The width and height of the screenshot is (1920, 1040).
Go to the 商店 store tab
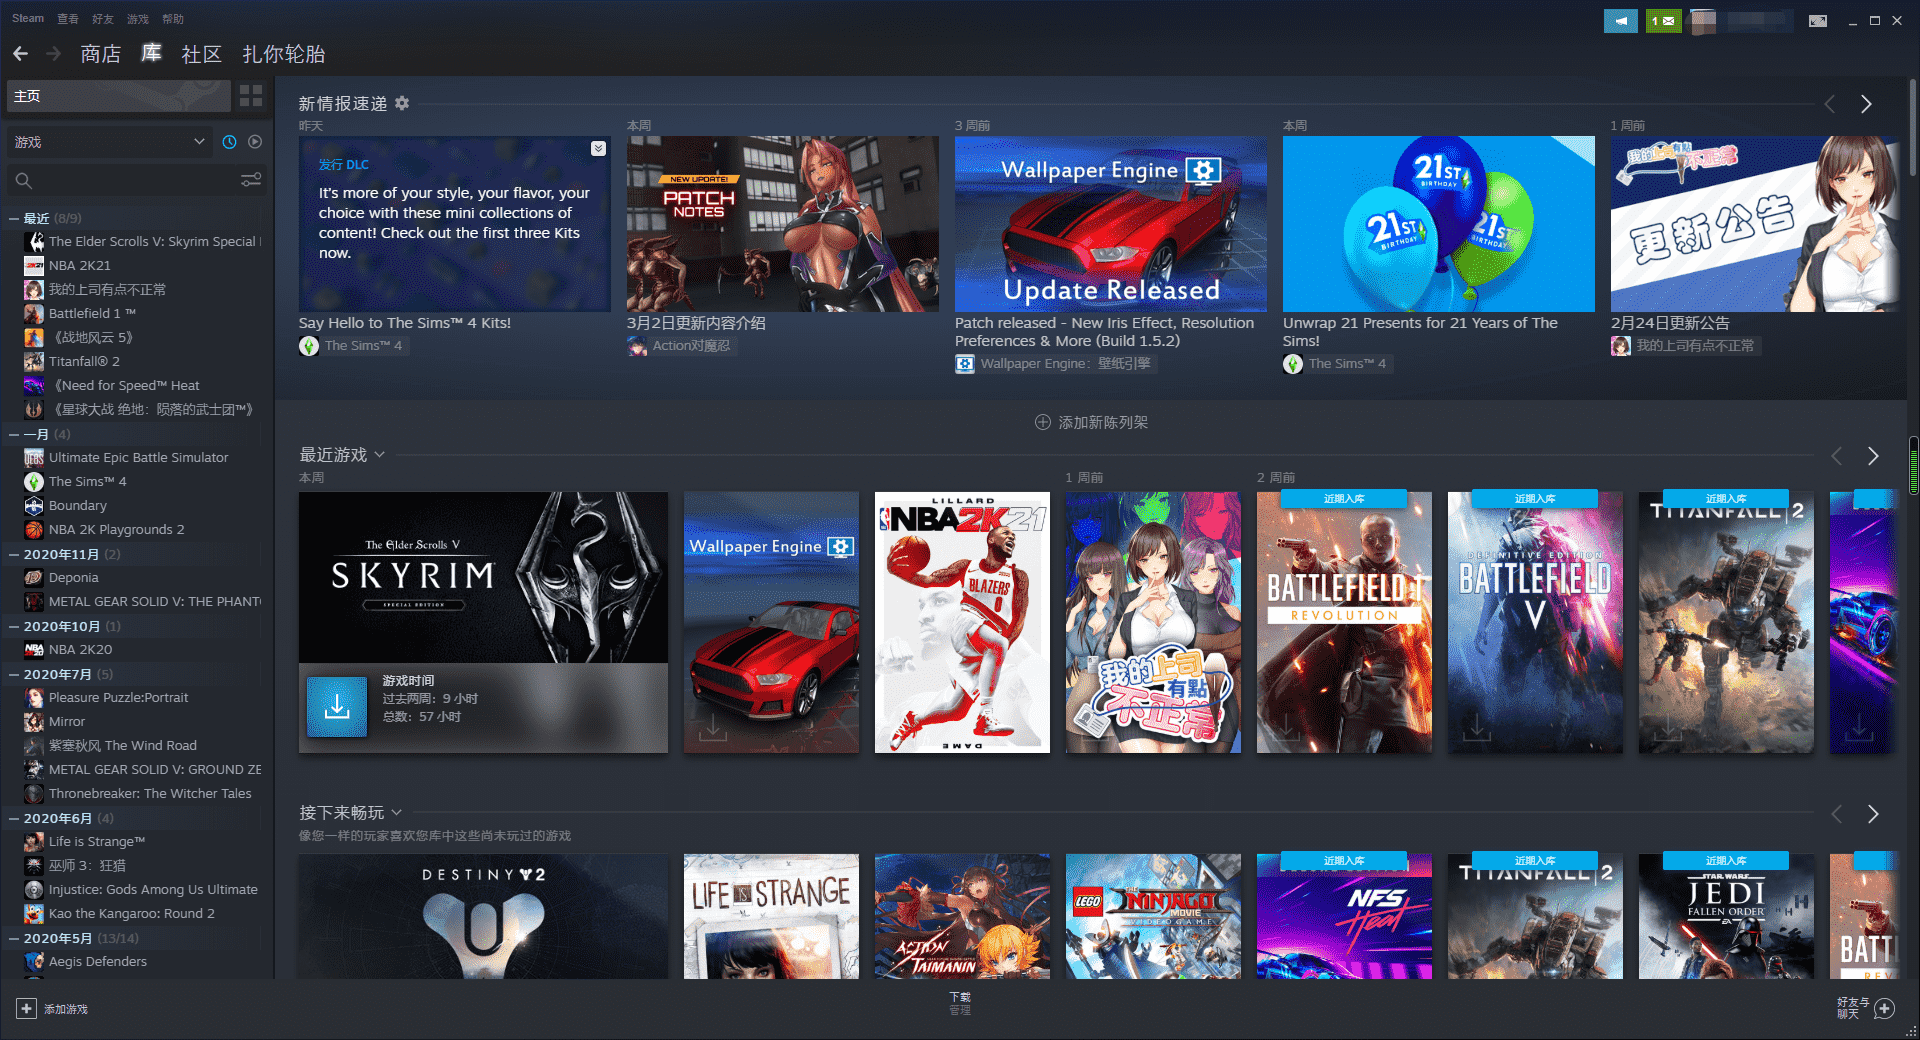[100, 54]
